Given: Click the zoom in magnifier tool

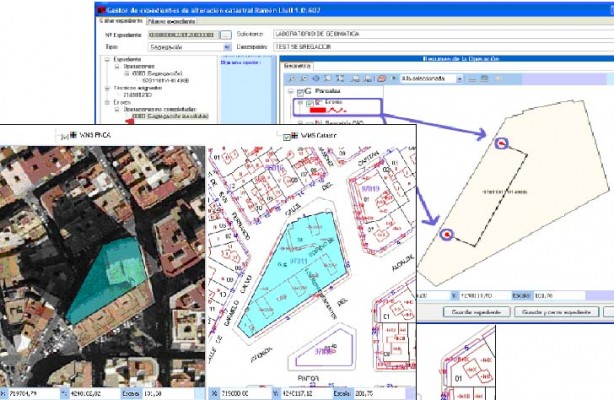Looking at the screenshot, I should 292,78.
